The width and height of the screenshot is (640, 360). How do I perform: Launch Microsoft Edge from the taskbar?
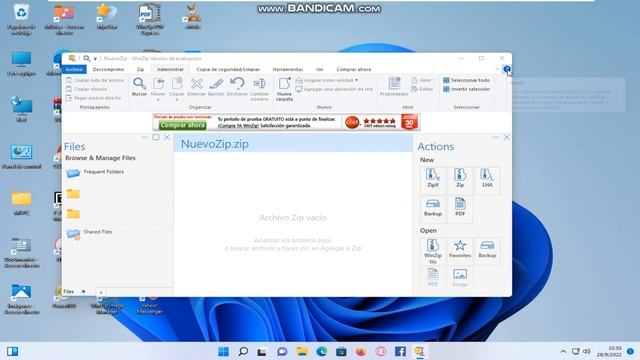point(322,351)
